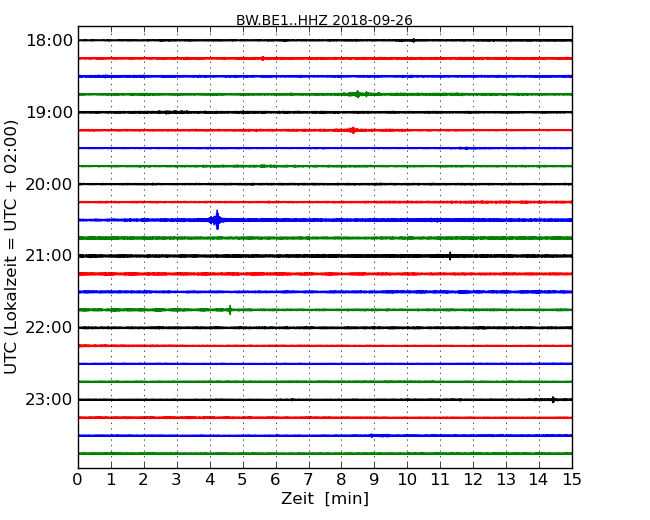Select the x-axis tick label 10
The image size is (650, 520).
[407, 480]
